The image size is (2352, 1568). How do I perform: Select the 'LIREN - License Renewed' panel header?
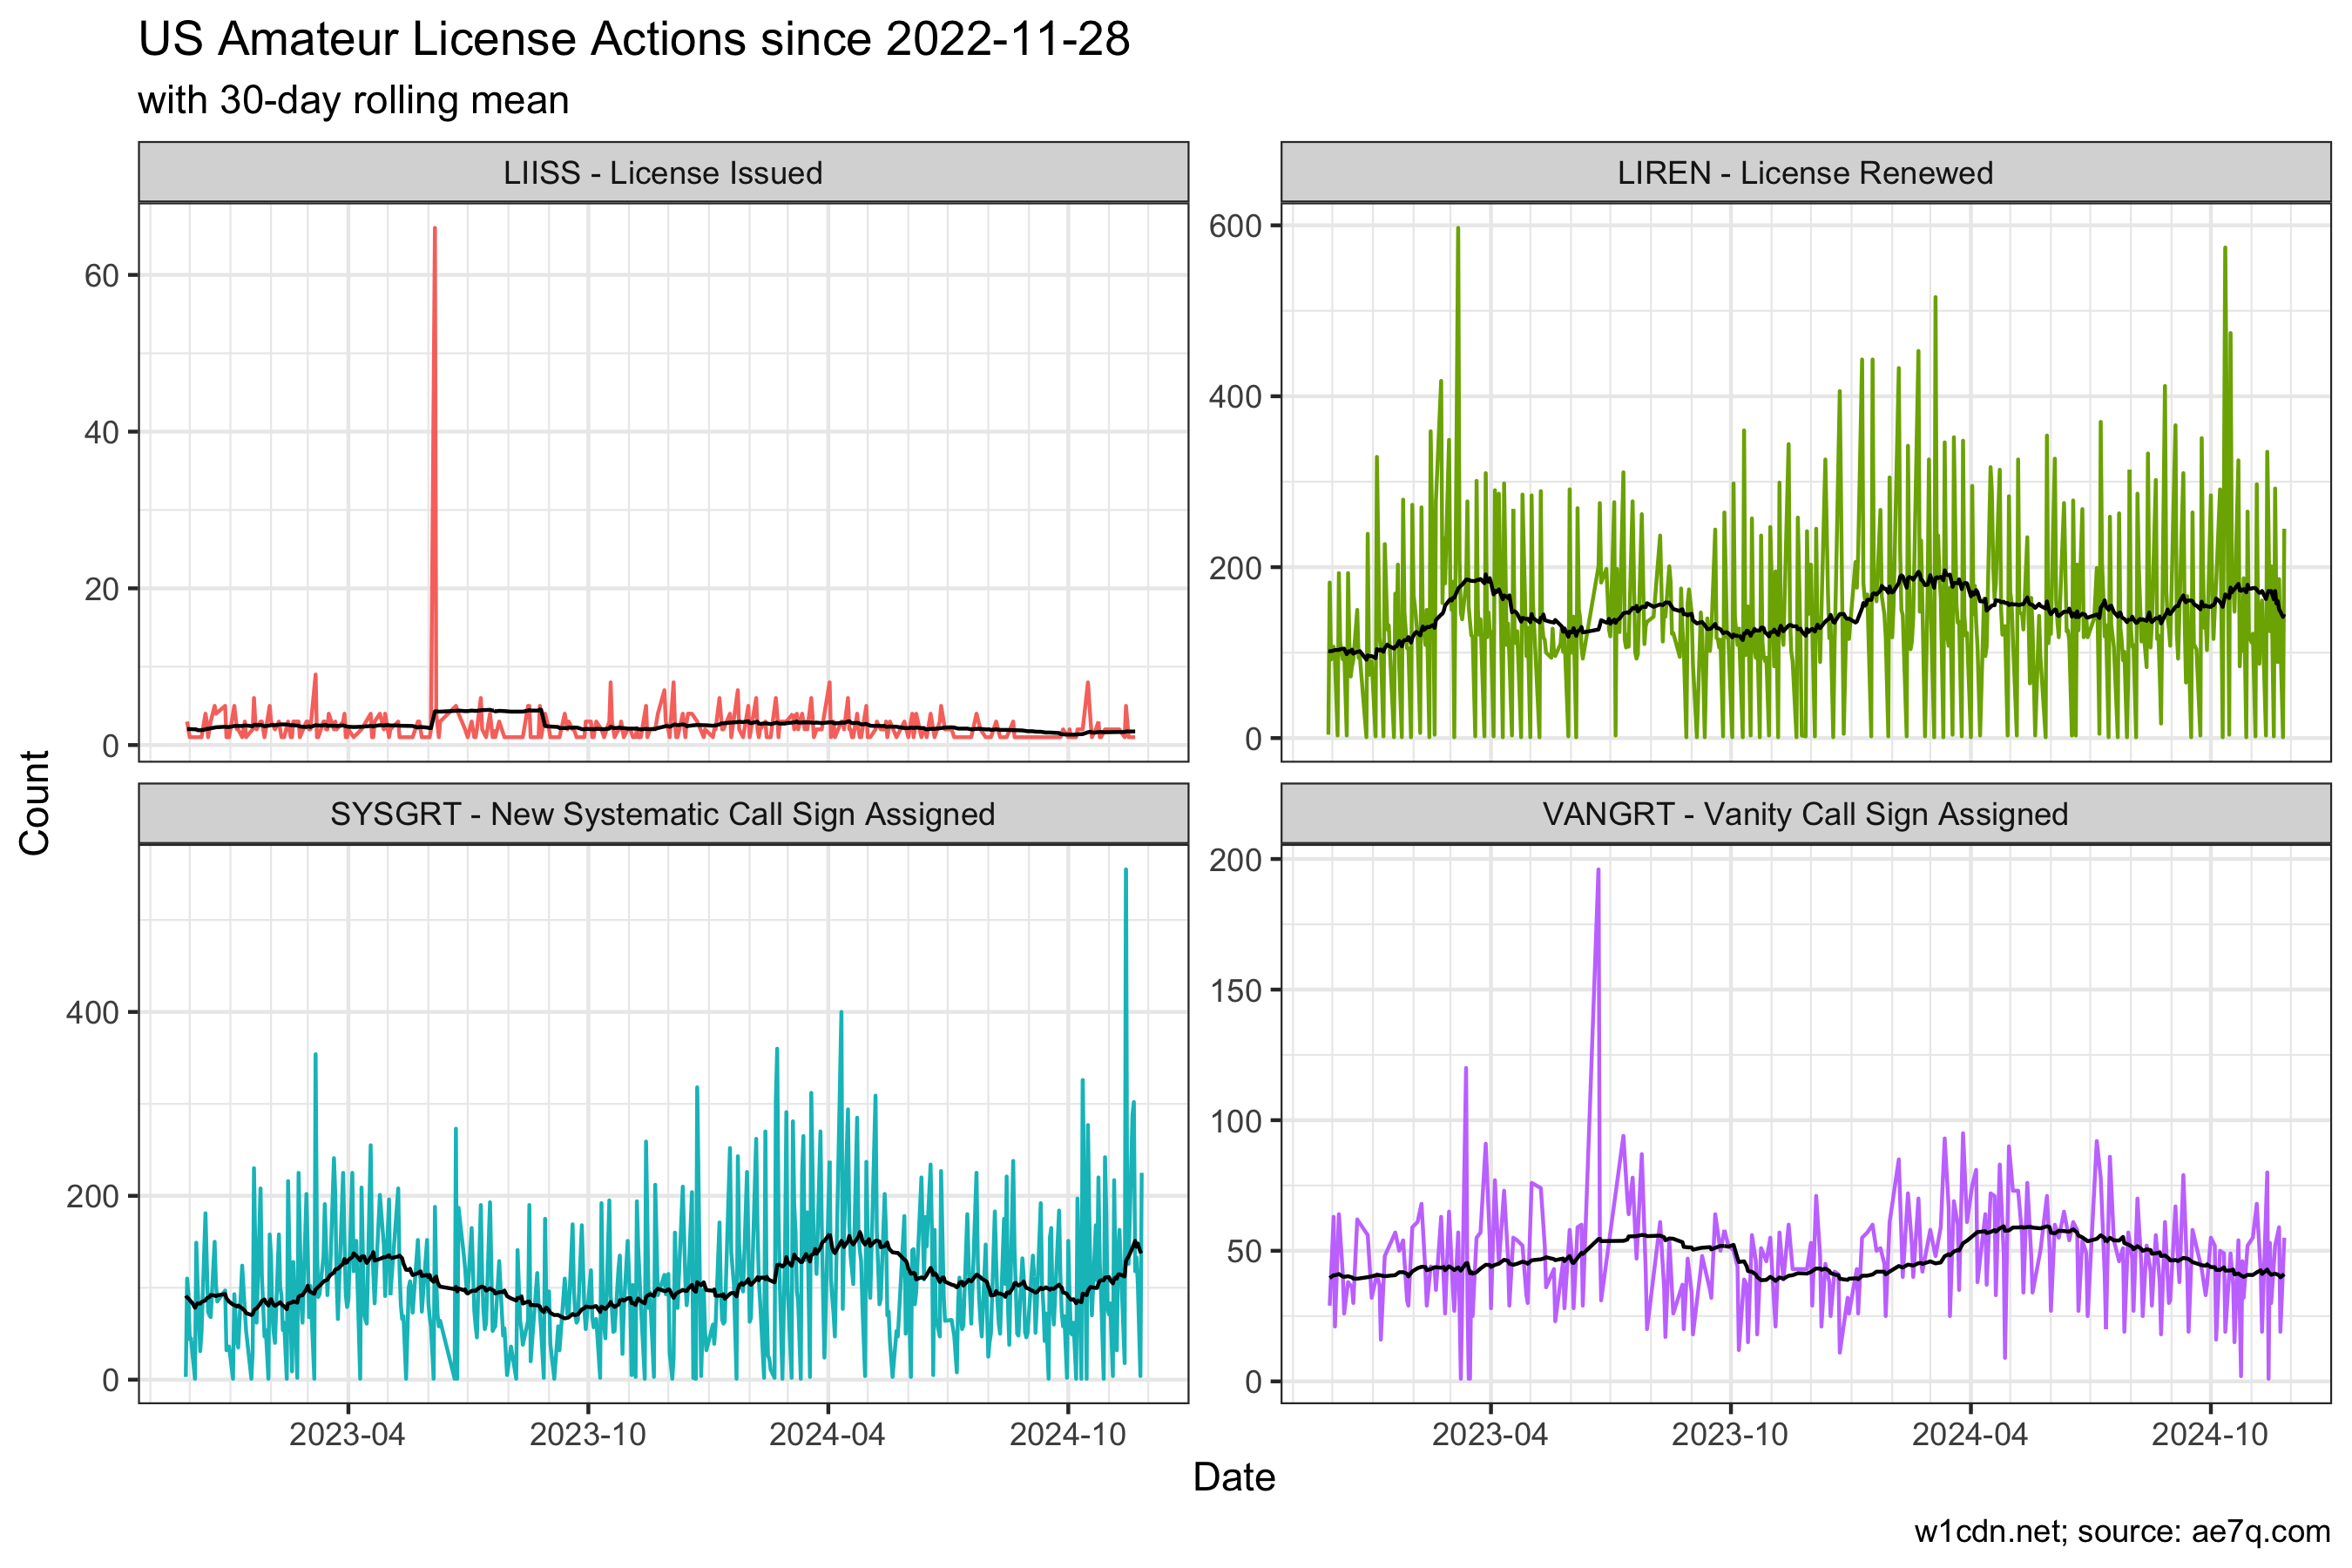(1805, 172)
